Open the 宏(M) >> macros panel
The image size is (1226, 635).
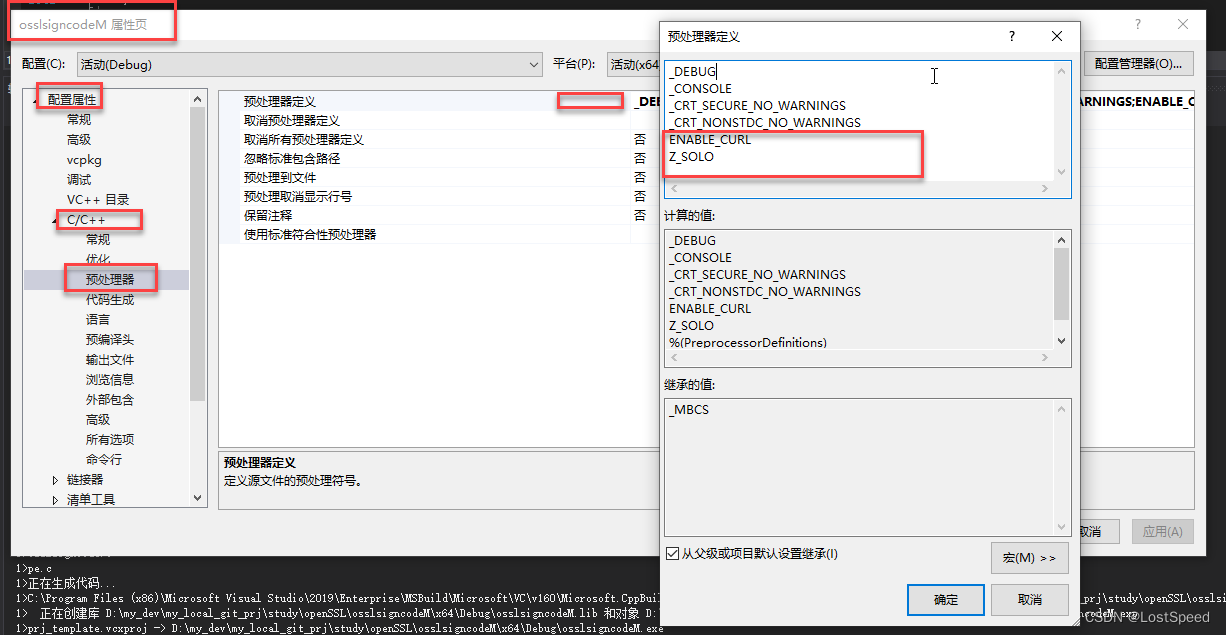1030,557
